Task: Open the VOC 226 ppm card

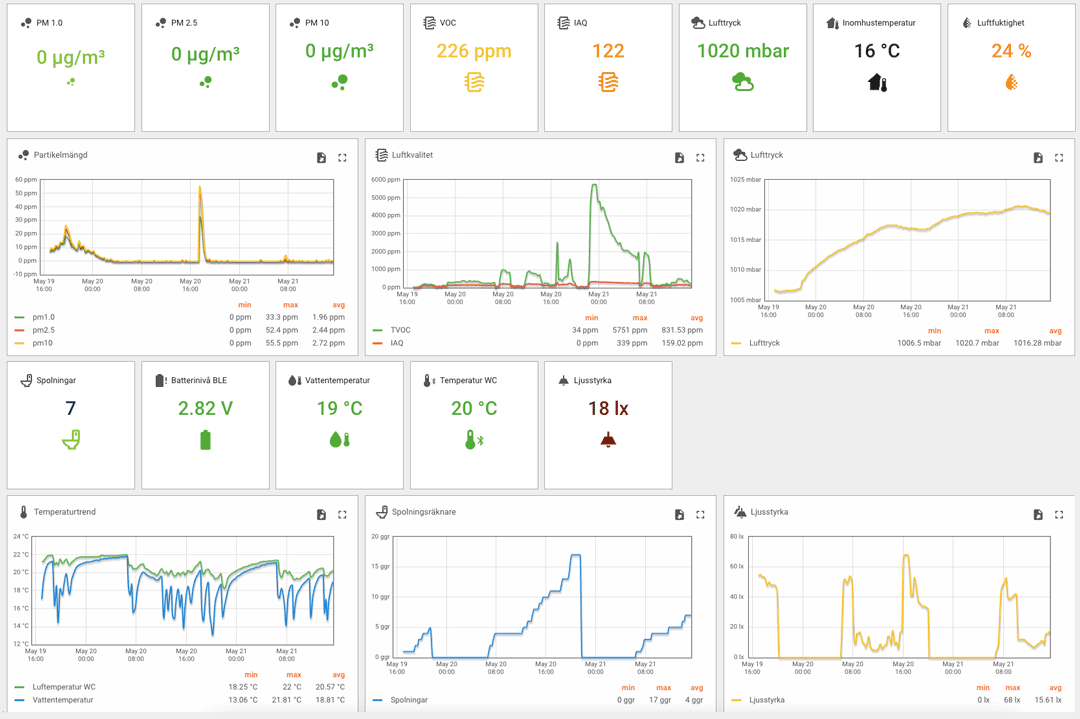Action: coord(474,67)
